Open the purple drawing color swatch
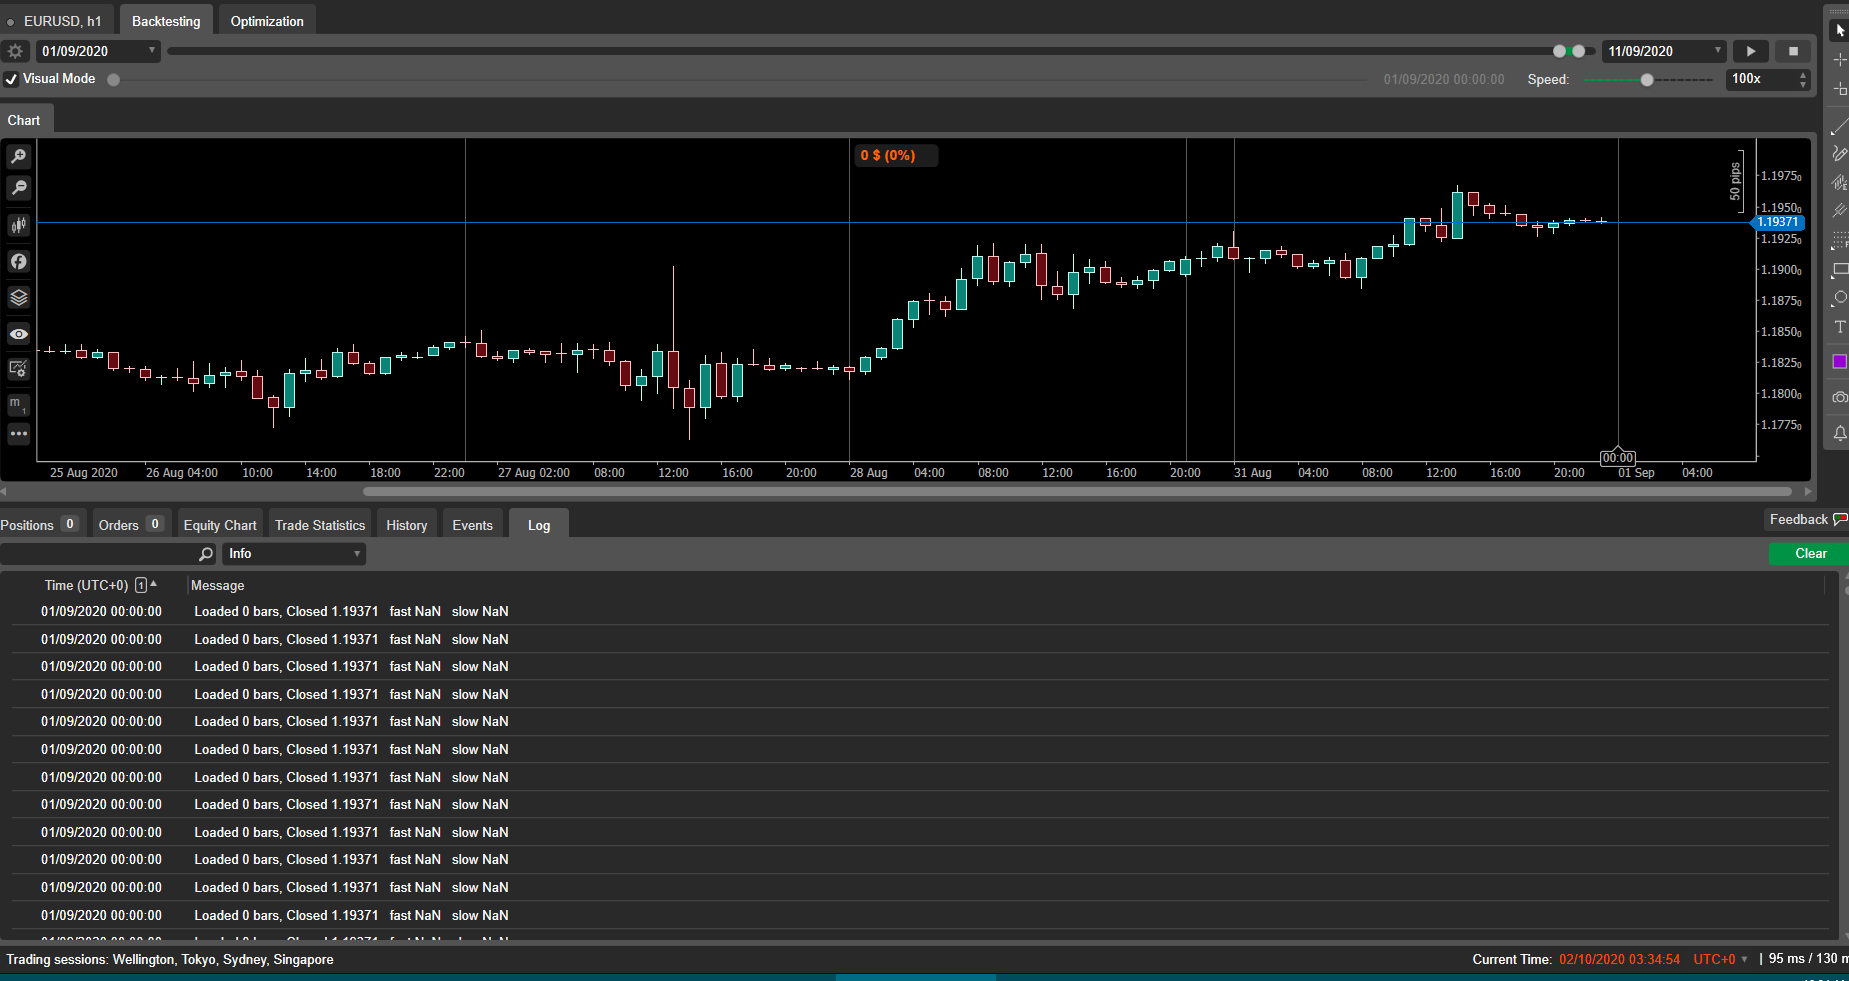This screenshot has height=981, width=1849. pos(1839,362)
